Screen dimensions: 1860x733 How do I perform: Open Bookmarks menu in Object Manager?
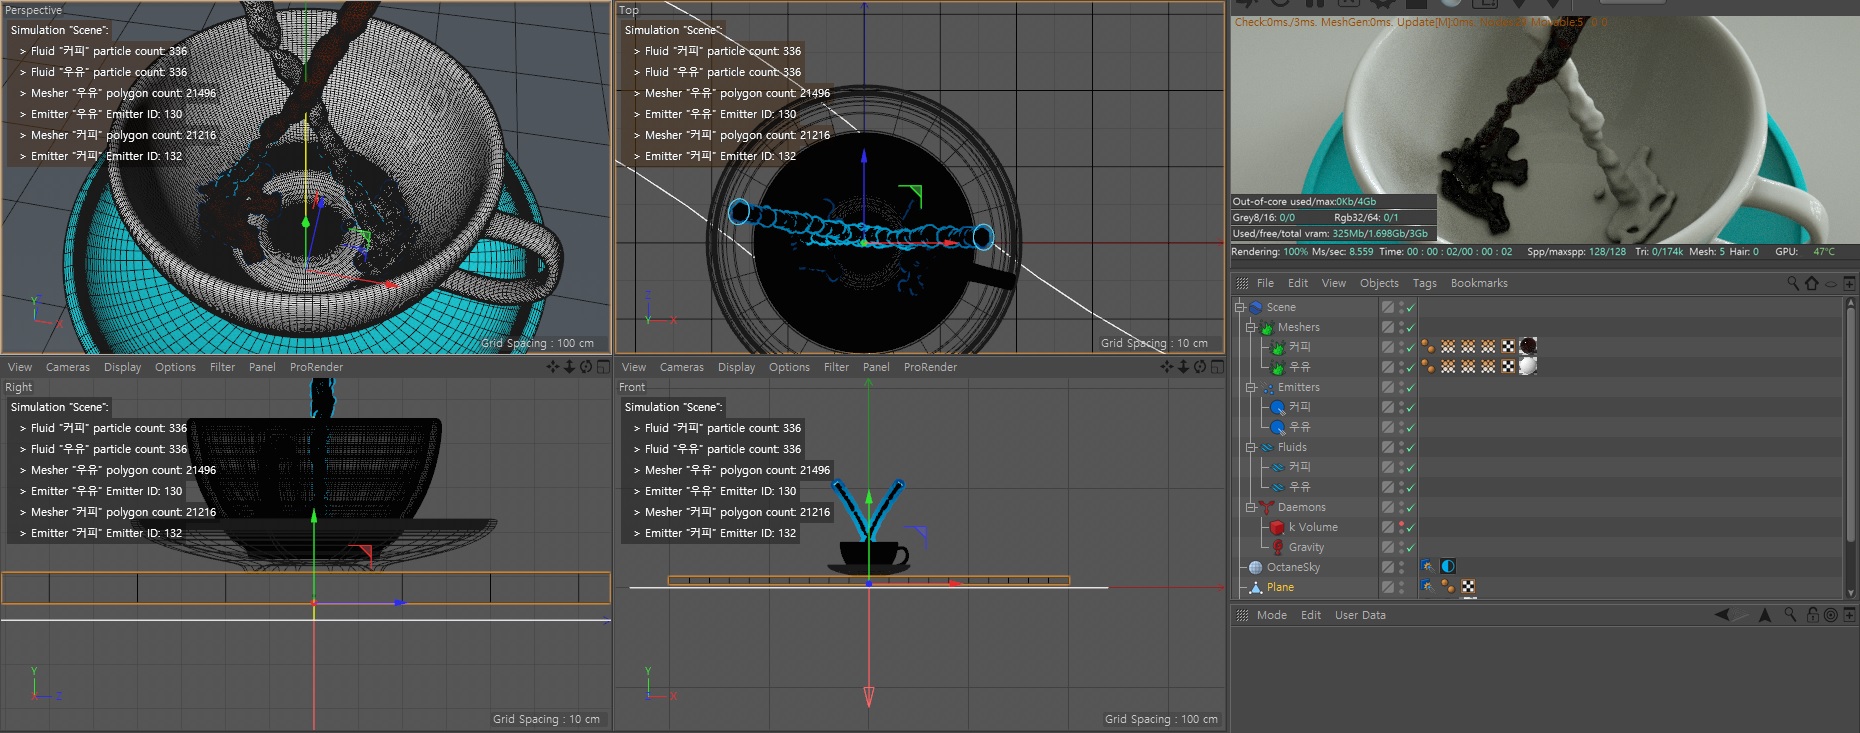pos(1479,283)
